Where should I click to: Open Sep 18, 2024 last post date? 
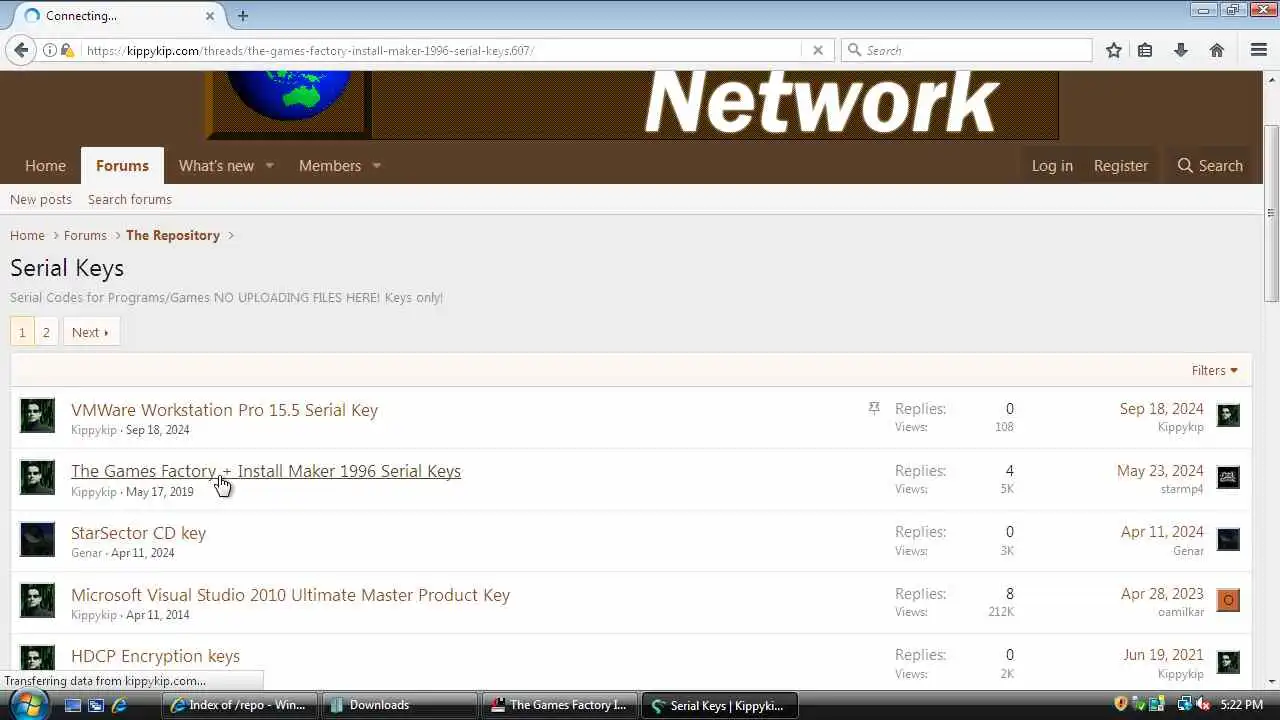[1161, 408]
